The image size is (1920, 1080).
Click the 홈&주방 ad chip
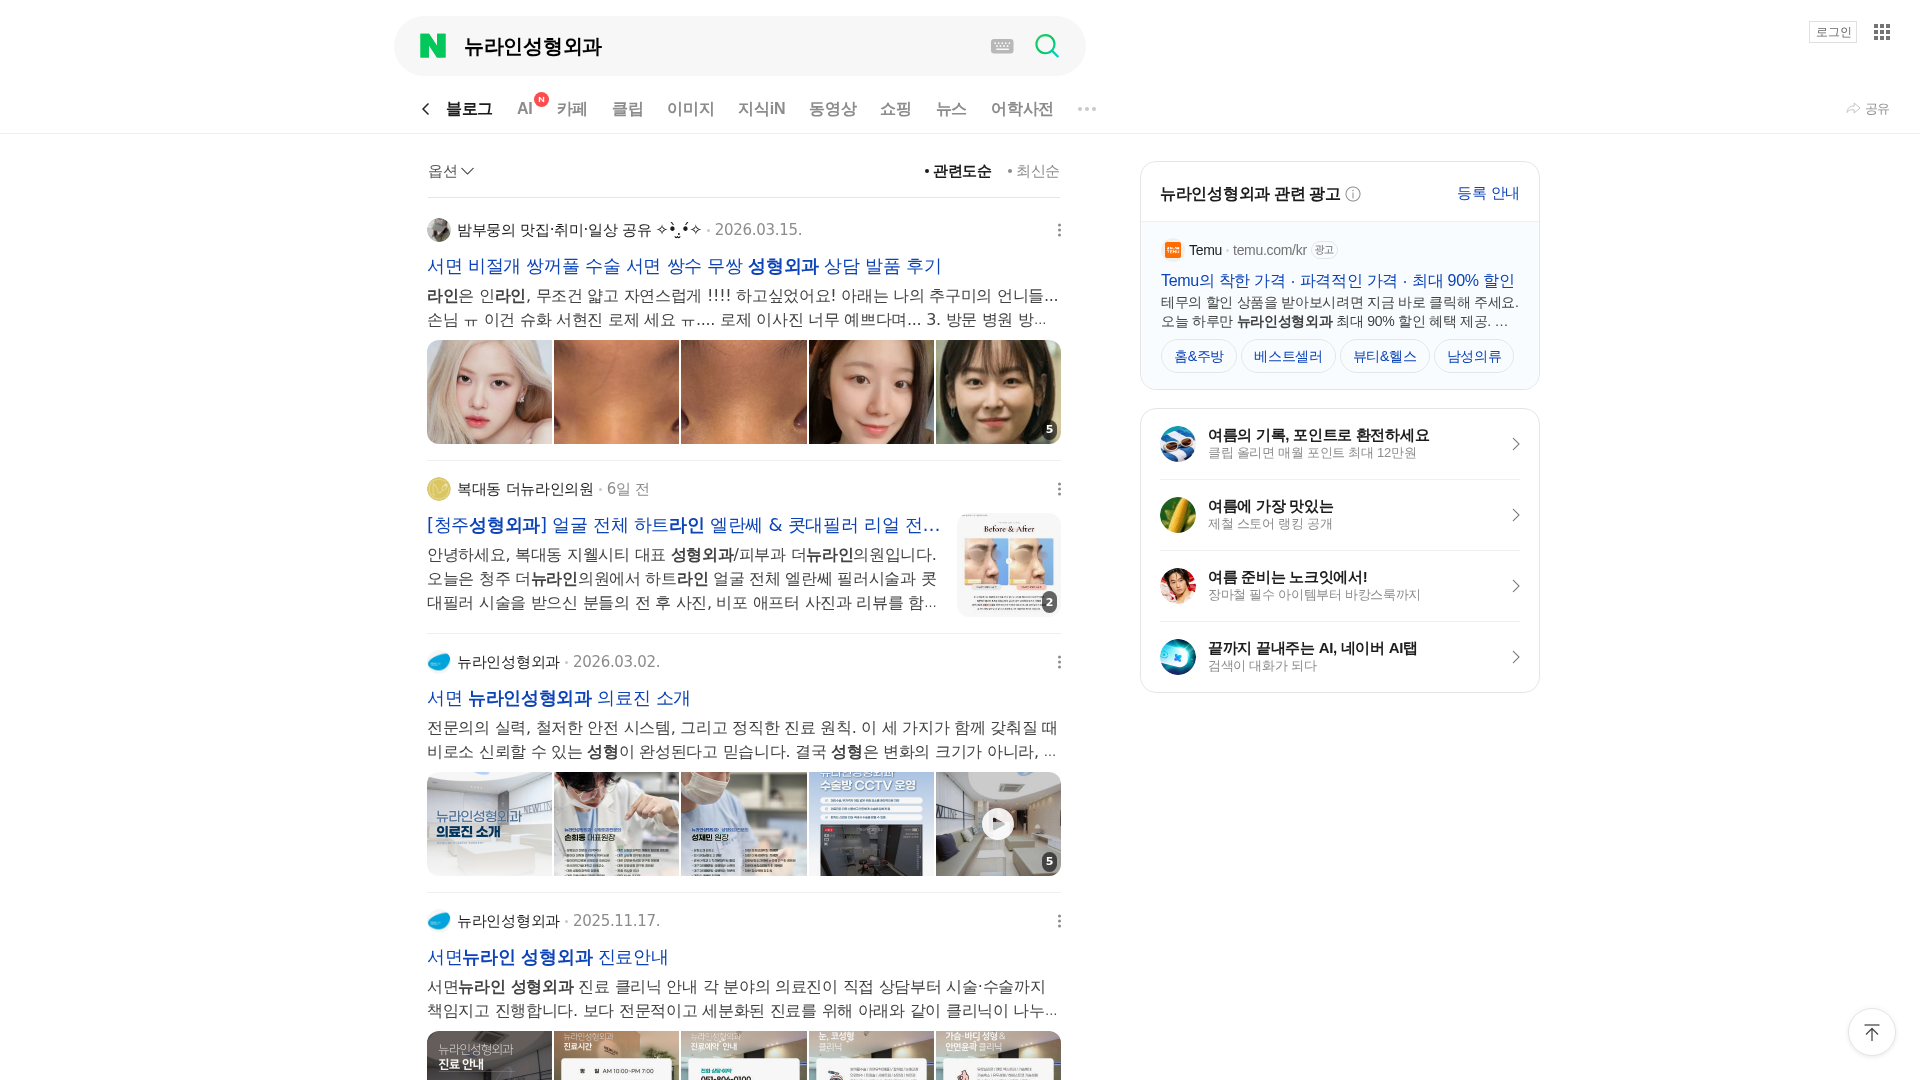click(1199, 356)
